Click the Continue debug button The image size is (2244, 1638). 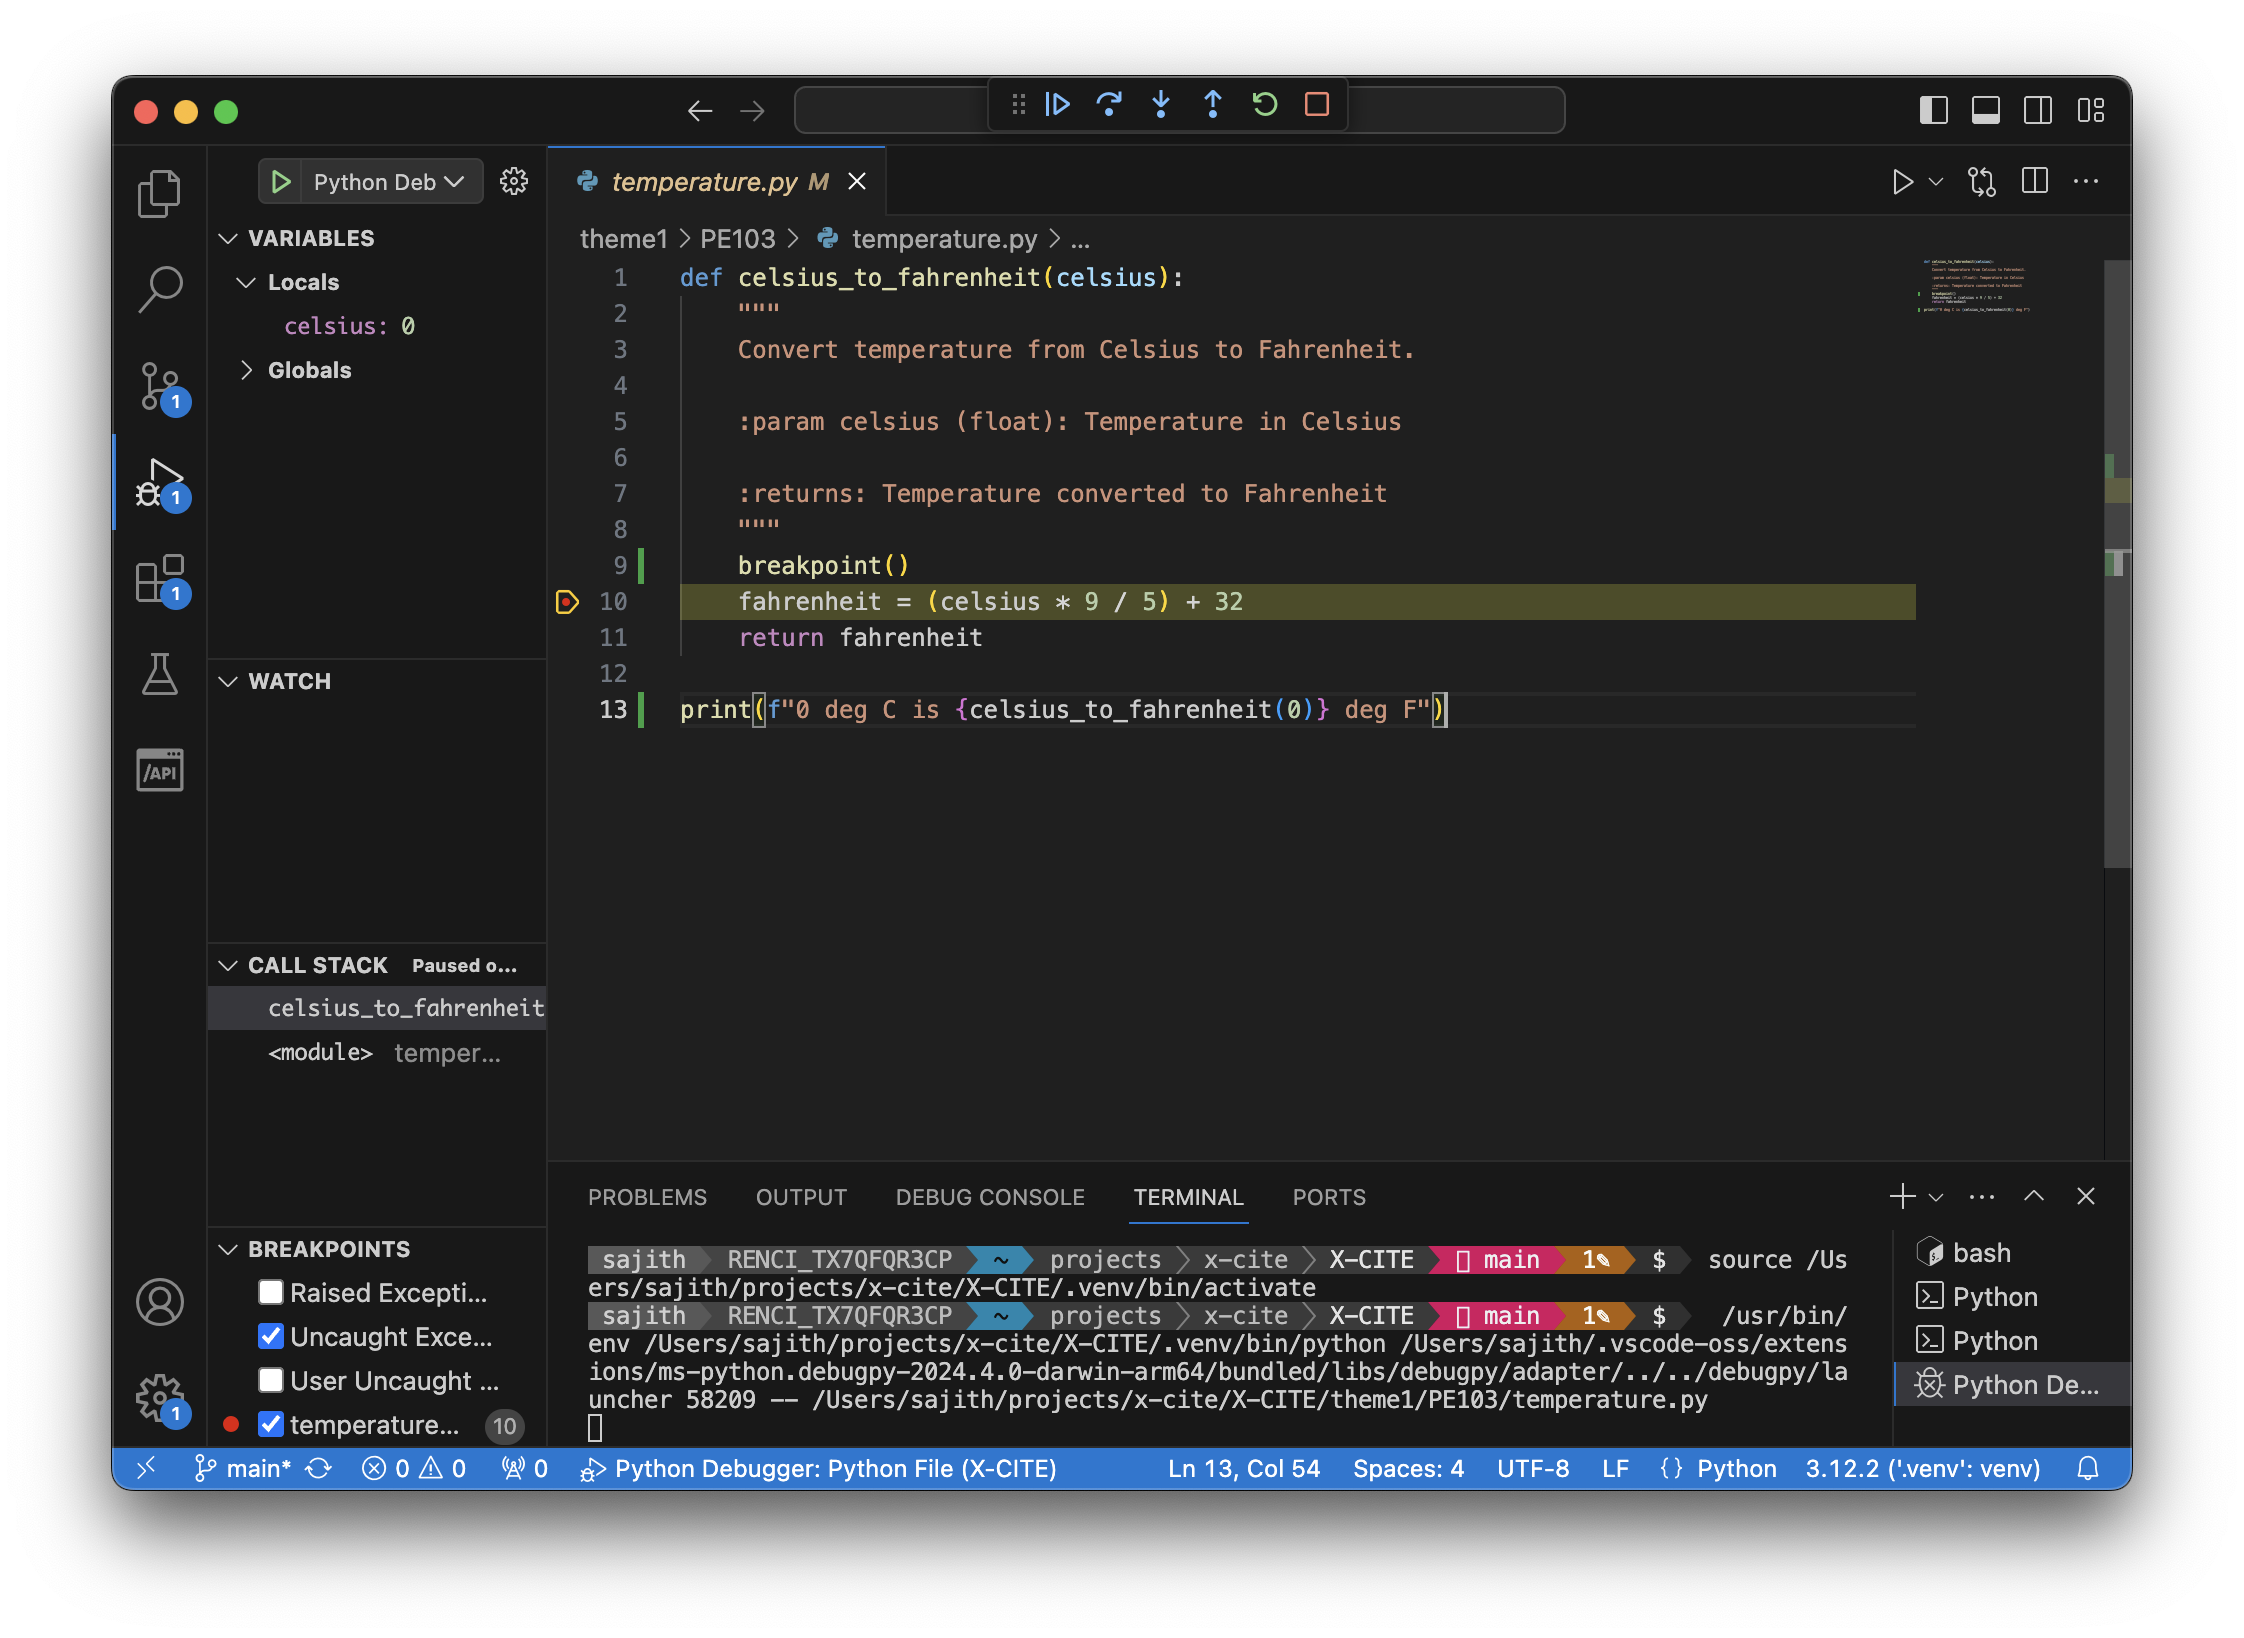[x=1057, y=104]
